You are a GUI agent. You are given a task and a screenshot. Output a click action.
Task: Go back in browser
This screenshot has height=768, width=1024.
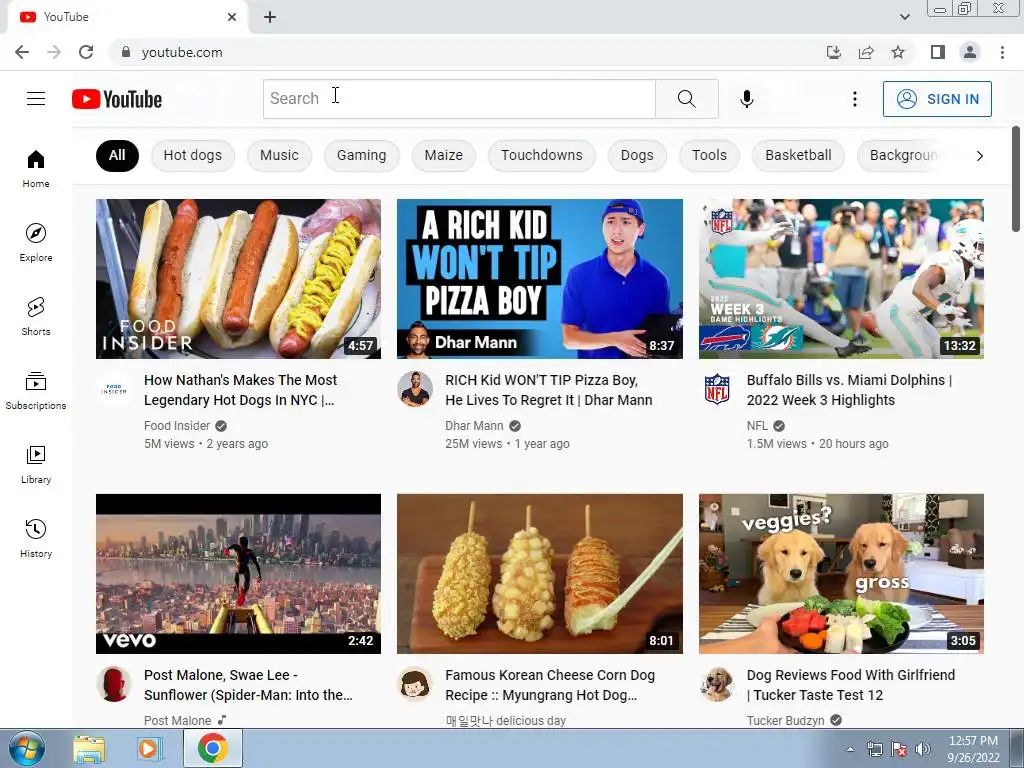click(x=22, y=52)
